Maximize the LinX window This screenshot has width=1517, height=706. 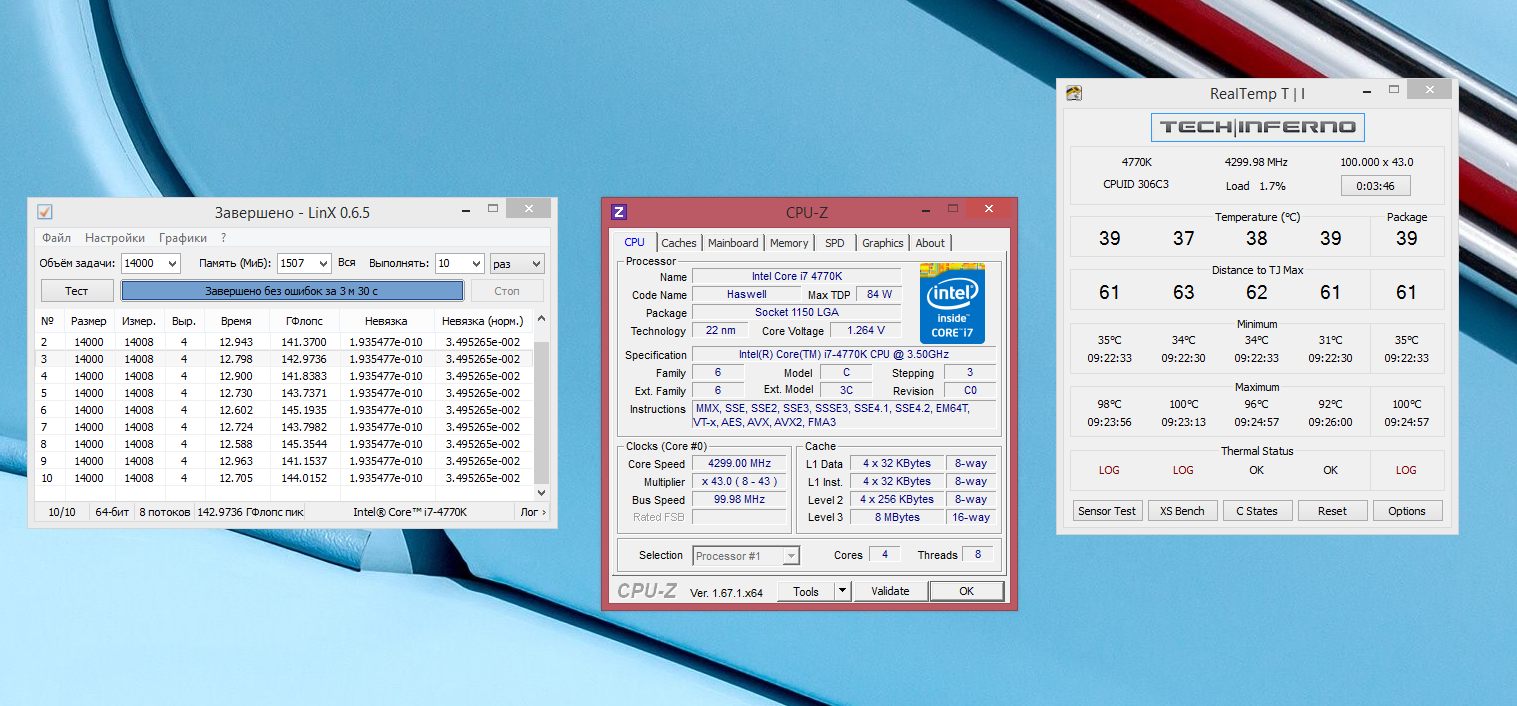[x=493, y=210]
